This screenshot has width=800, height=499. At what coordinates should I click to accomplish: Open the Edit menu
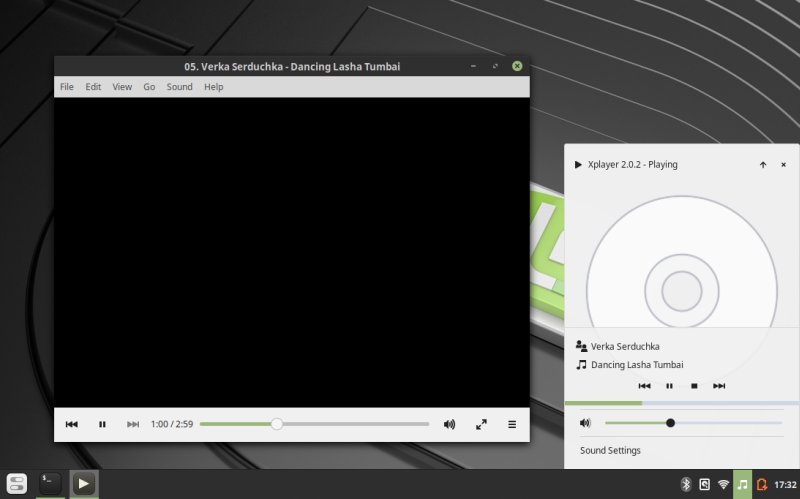pos(93,87)
